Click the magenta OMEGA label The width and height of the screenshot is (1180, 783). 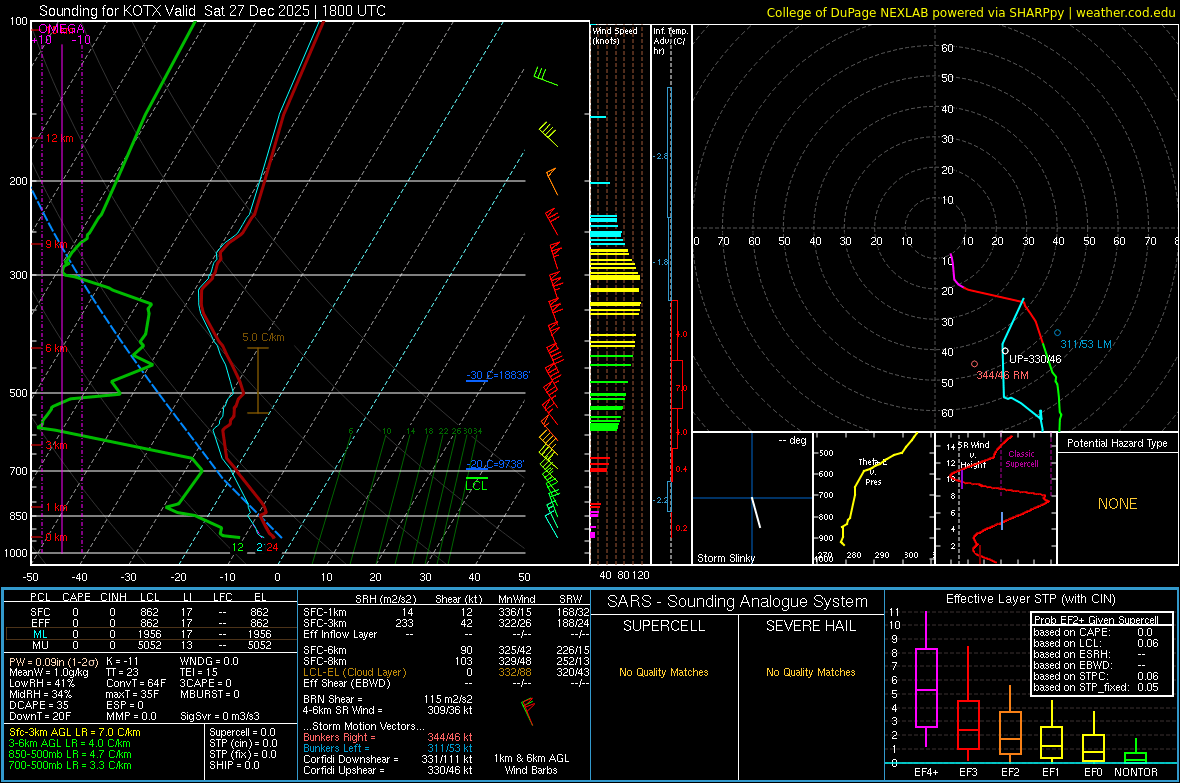coord(61,29)
